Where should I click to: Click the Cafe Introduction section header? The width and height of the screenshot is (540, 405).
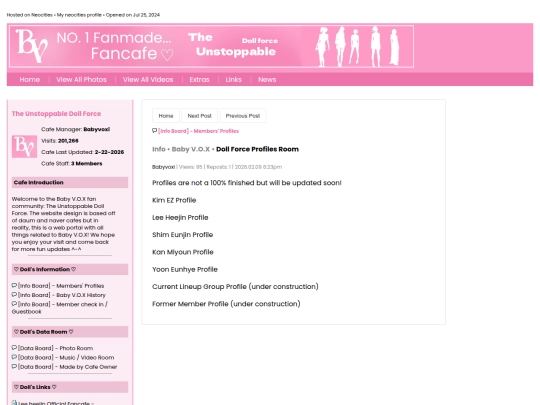(70, 183)
